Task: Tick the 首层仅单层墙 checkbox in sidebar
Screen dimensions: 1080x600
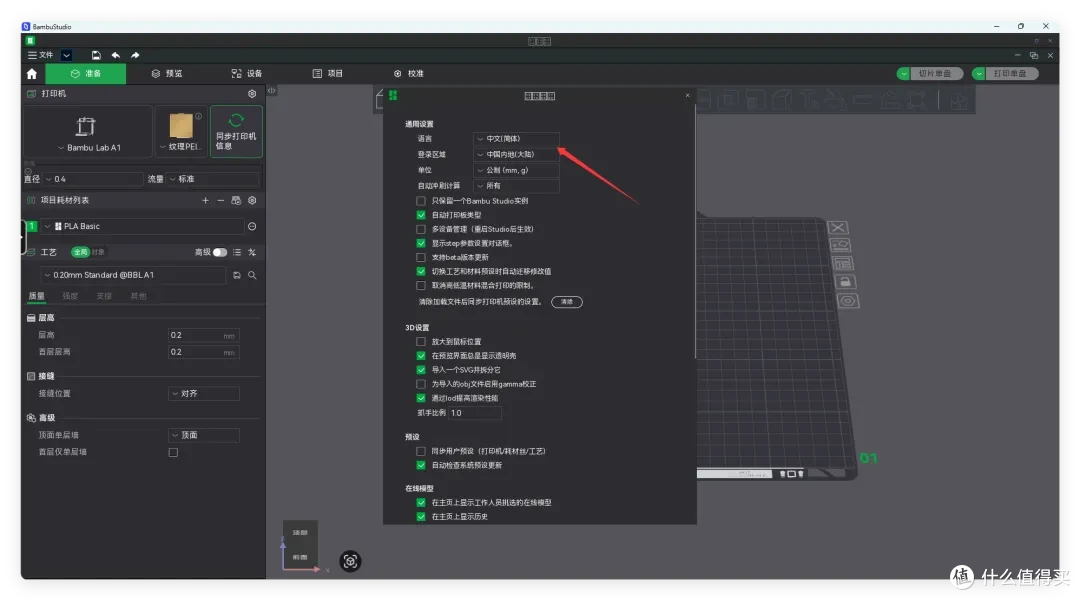Action: [174, 453]
